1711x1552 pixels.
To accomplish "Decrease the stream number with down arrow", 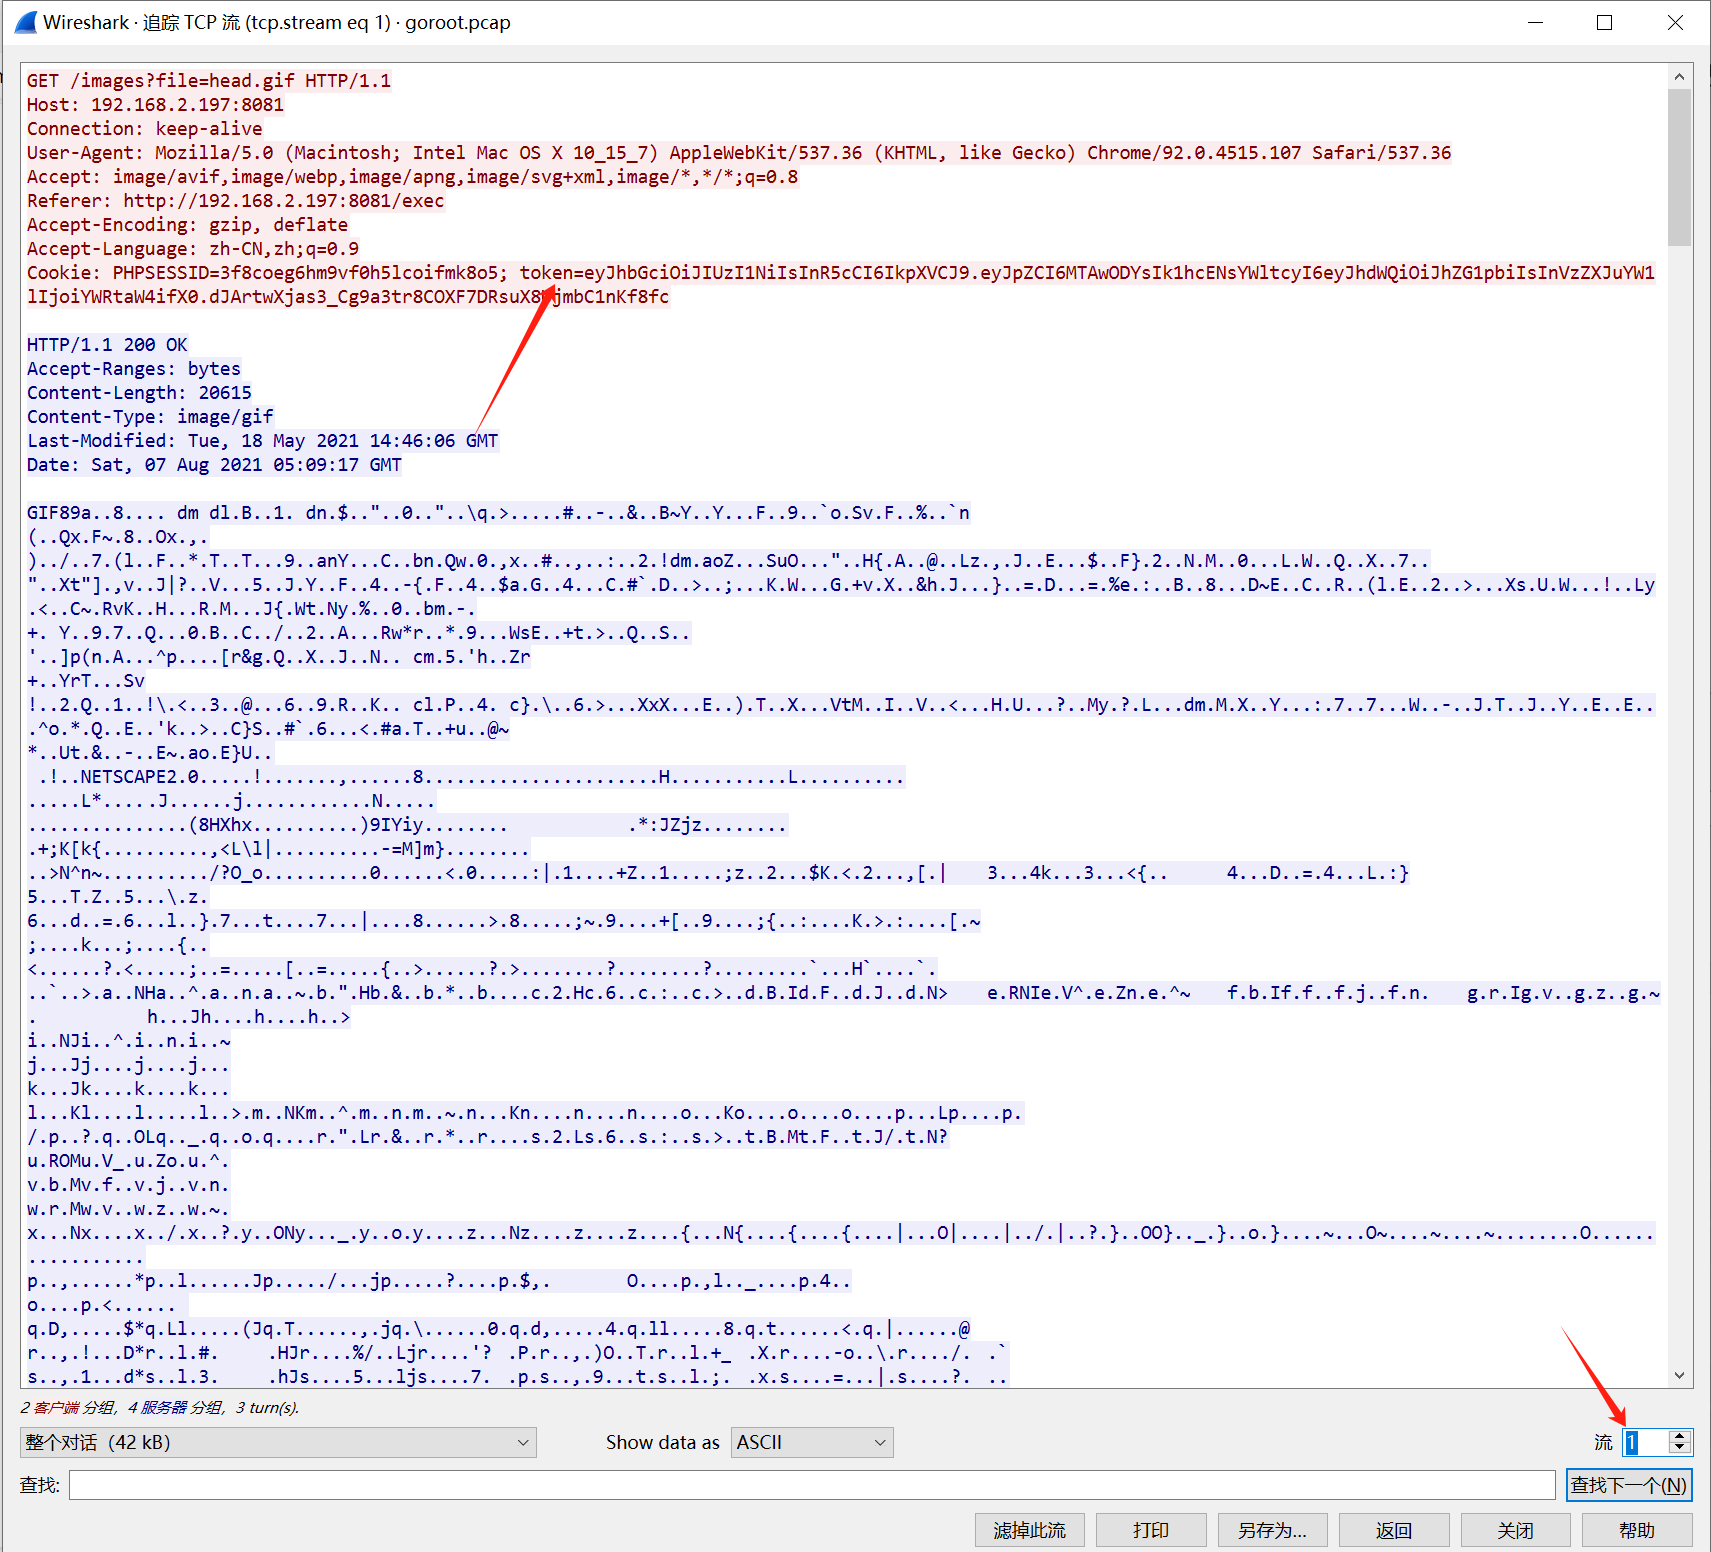I will point(1680,1449).
